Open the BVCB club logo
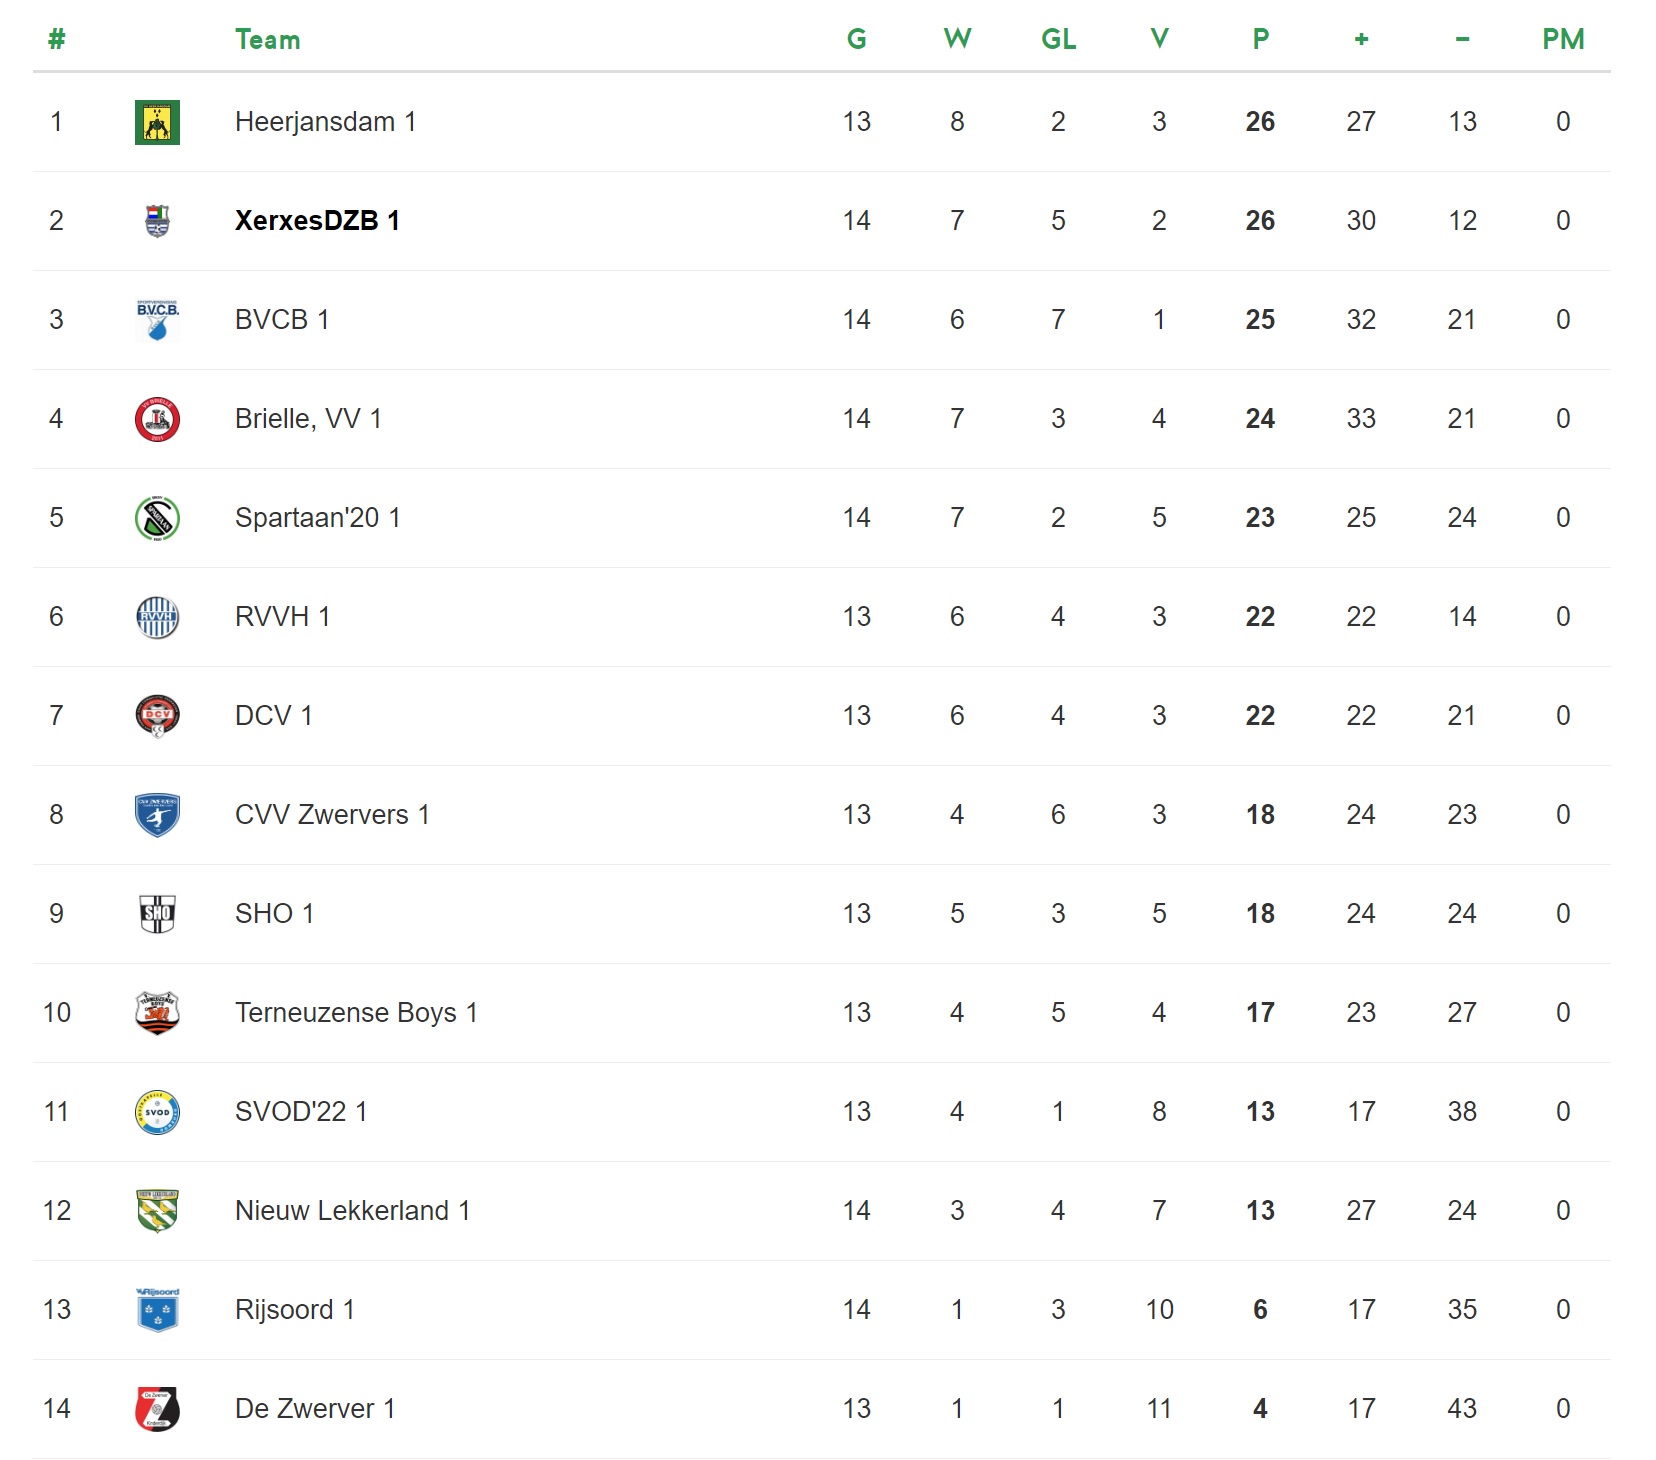This screenshot has width=1656, height=1460. point(157,320)
